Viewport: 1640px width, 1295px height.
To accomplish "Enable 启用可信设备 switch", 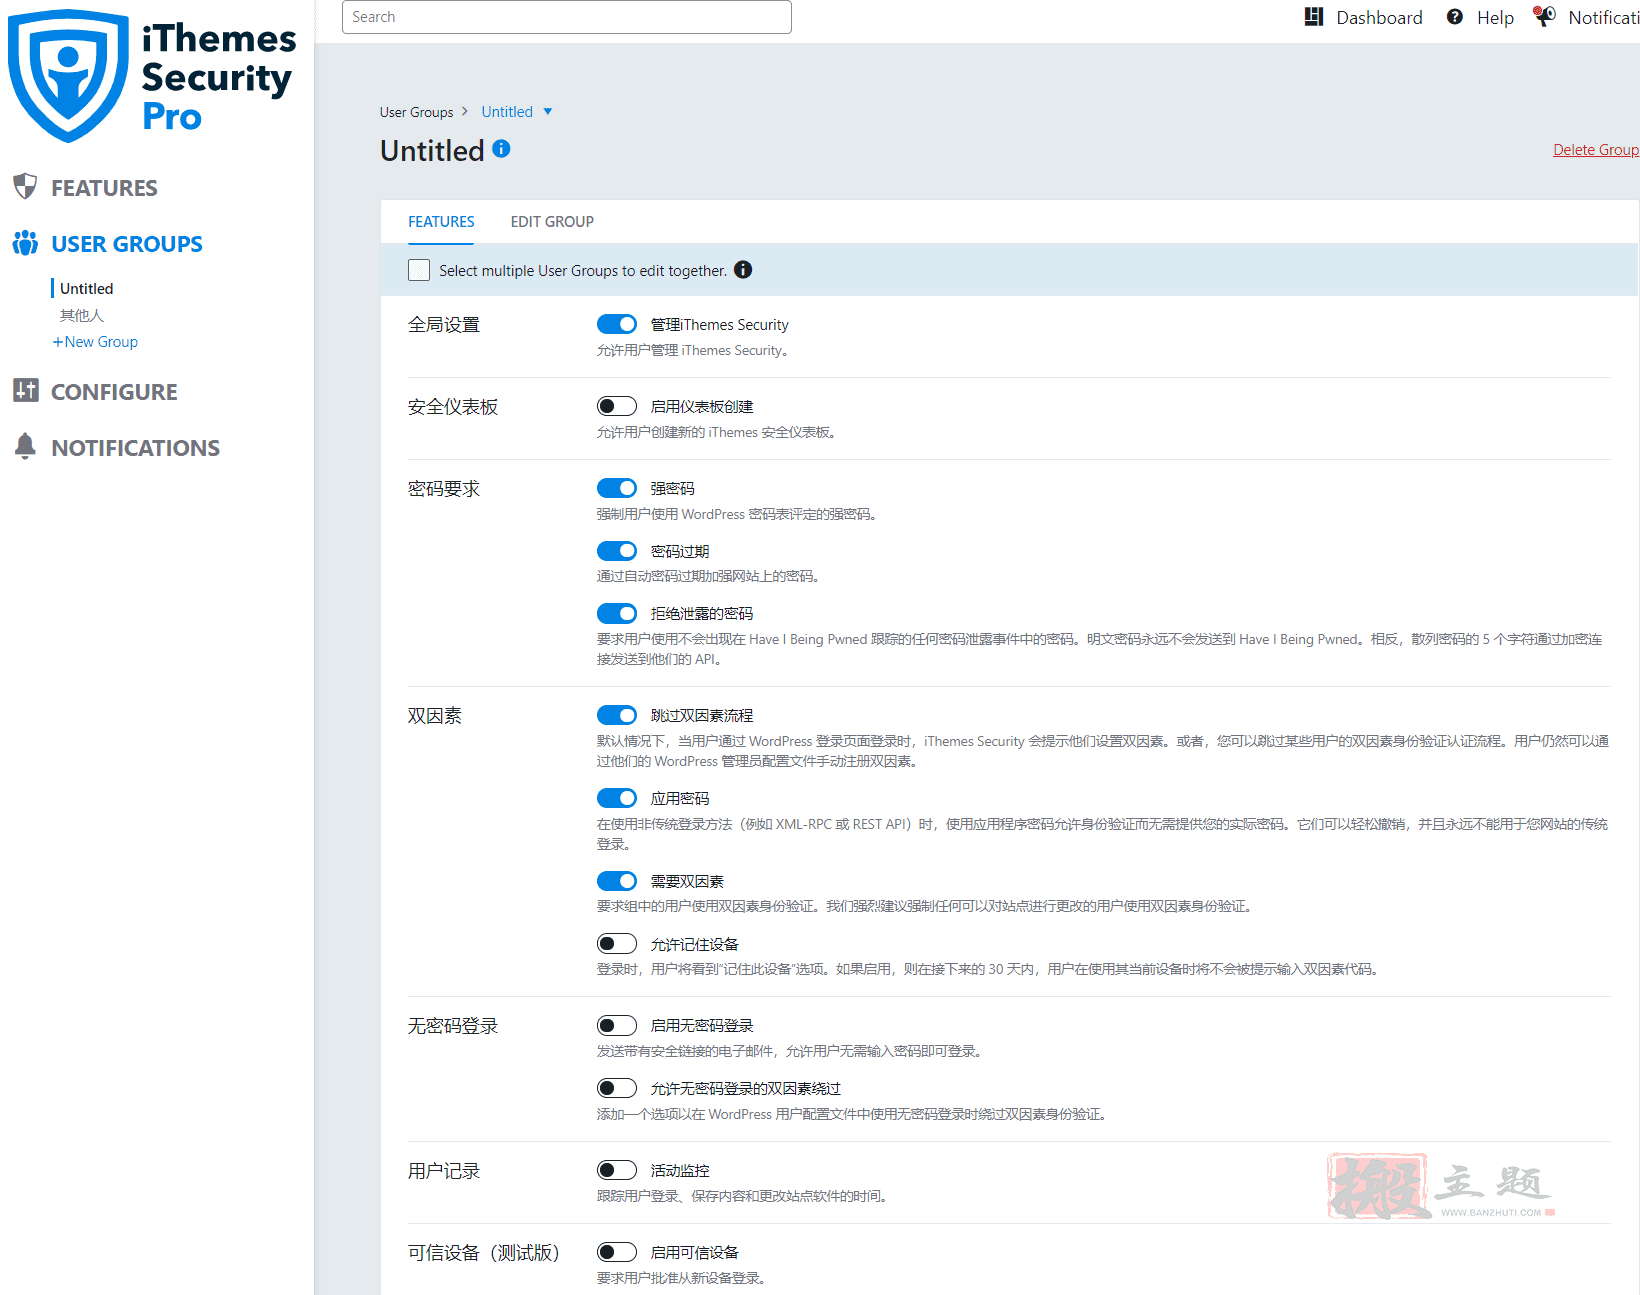I will click(617, 1252).
